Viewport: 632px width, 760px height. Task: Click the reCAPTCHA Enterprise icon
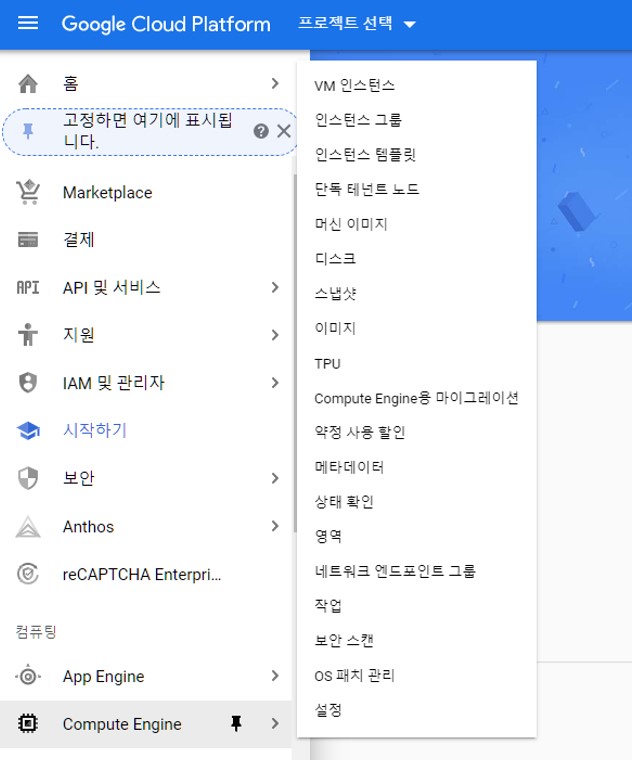28,574
